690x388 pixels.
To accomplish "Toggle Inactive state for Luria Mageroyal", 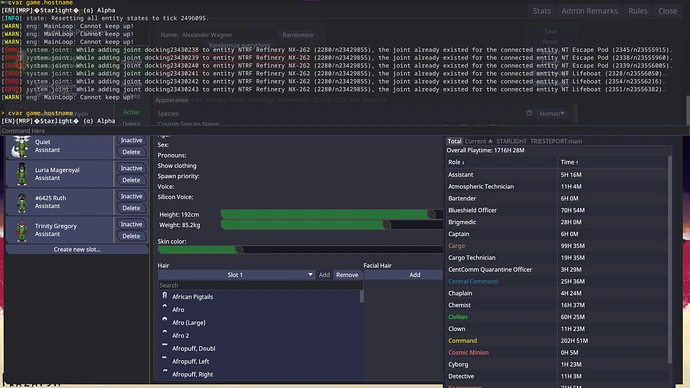I will [131, 168].
